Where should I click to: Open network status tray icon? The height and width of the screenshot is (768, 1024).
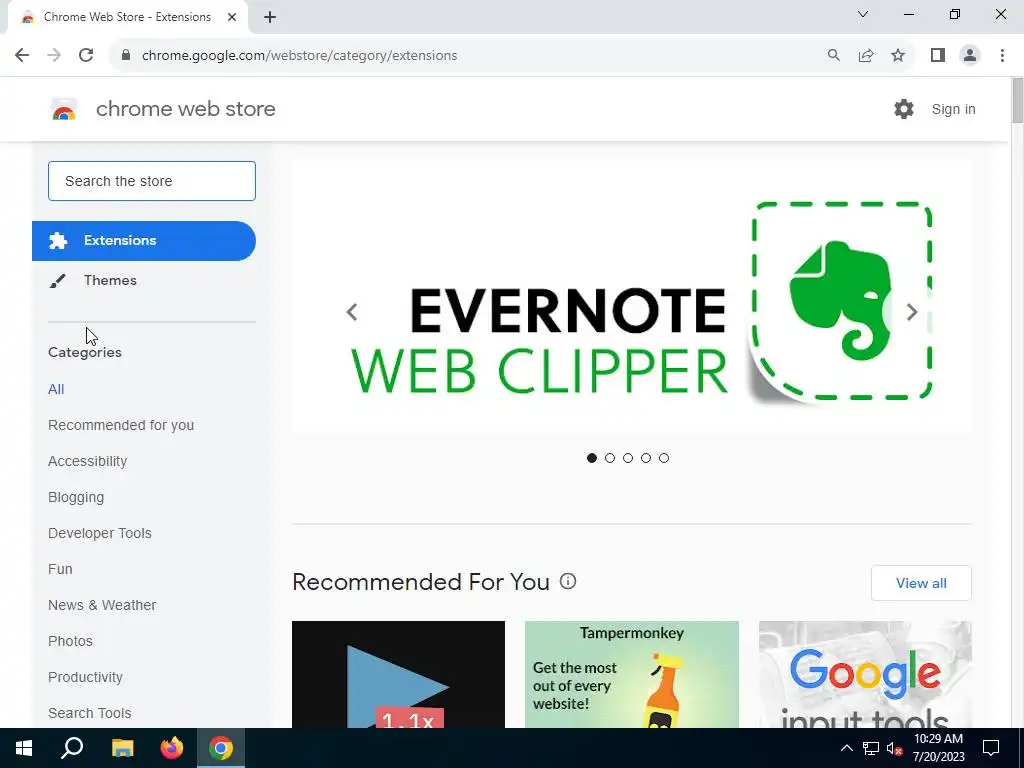[x=871, y=748]
